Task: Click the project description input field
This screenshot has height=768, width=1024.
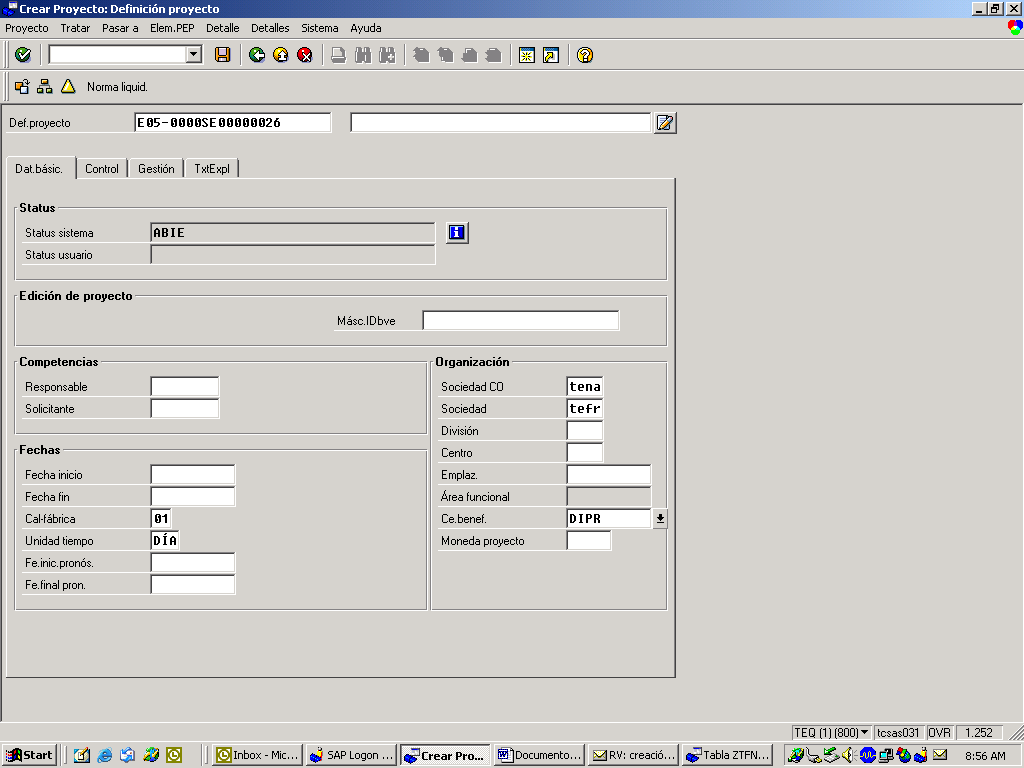Action: (501, 123)
